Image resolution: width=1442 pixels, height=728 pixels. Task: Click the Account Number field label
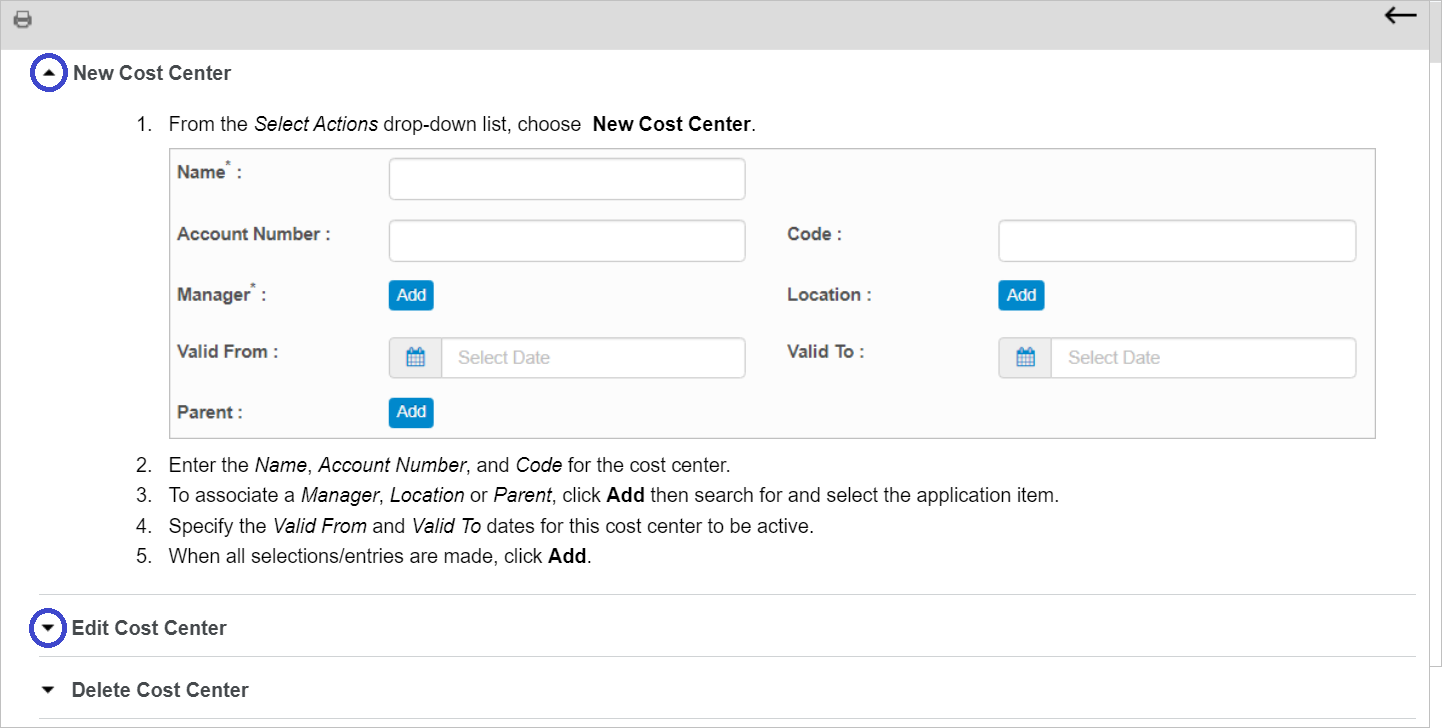(x=253, y=234)
